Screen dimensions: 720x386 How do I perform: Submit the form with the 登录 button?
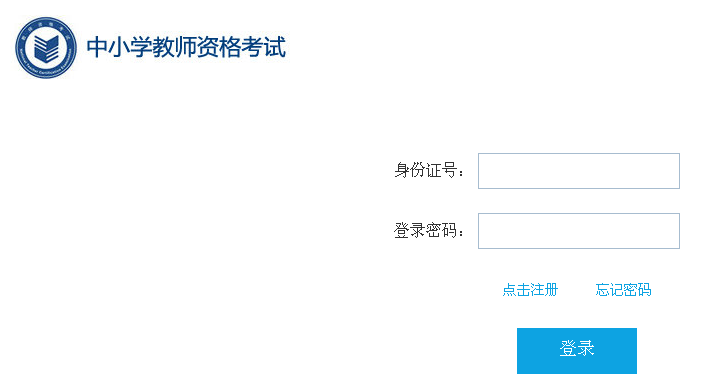click(577, 351)
